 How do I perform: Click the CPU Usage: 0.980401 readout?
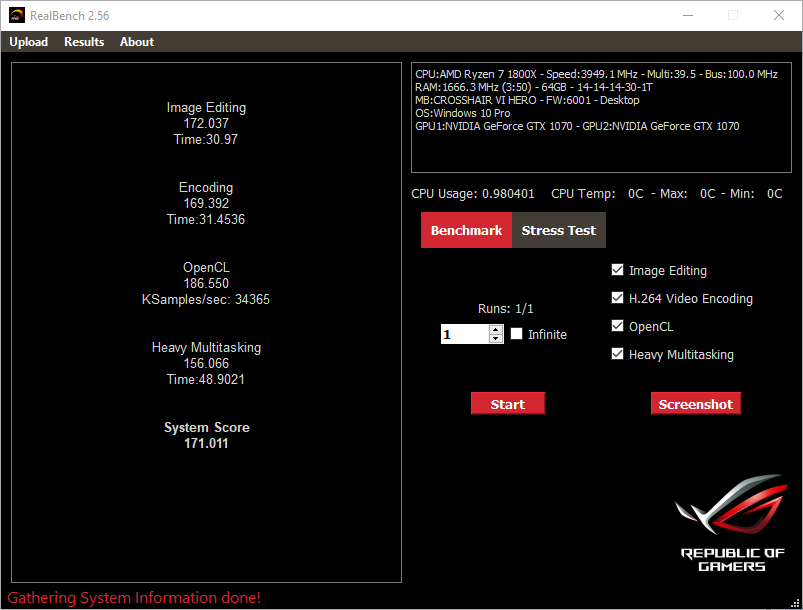pyautogui.click(x=473, y=194)
